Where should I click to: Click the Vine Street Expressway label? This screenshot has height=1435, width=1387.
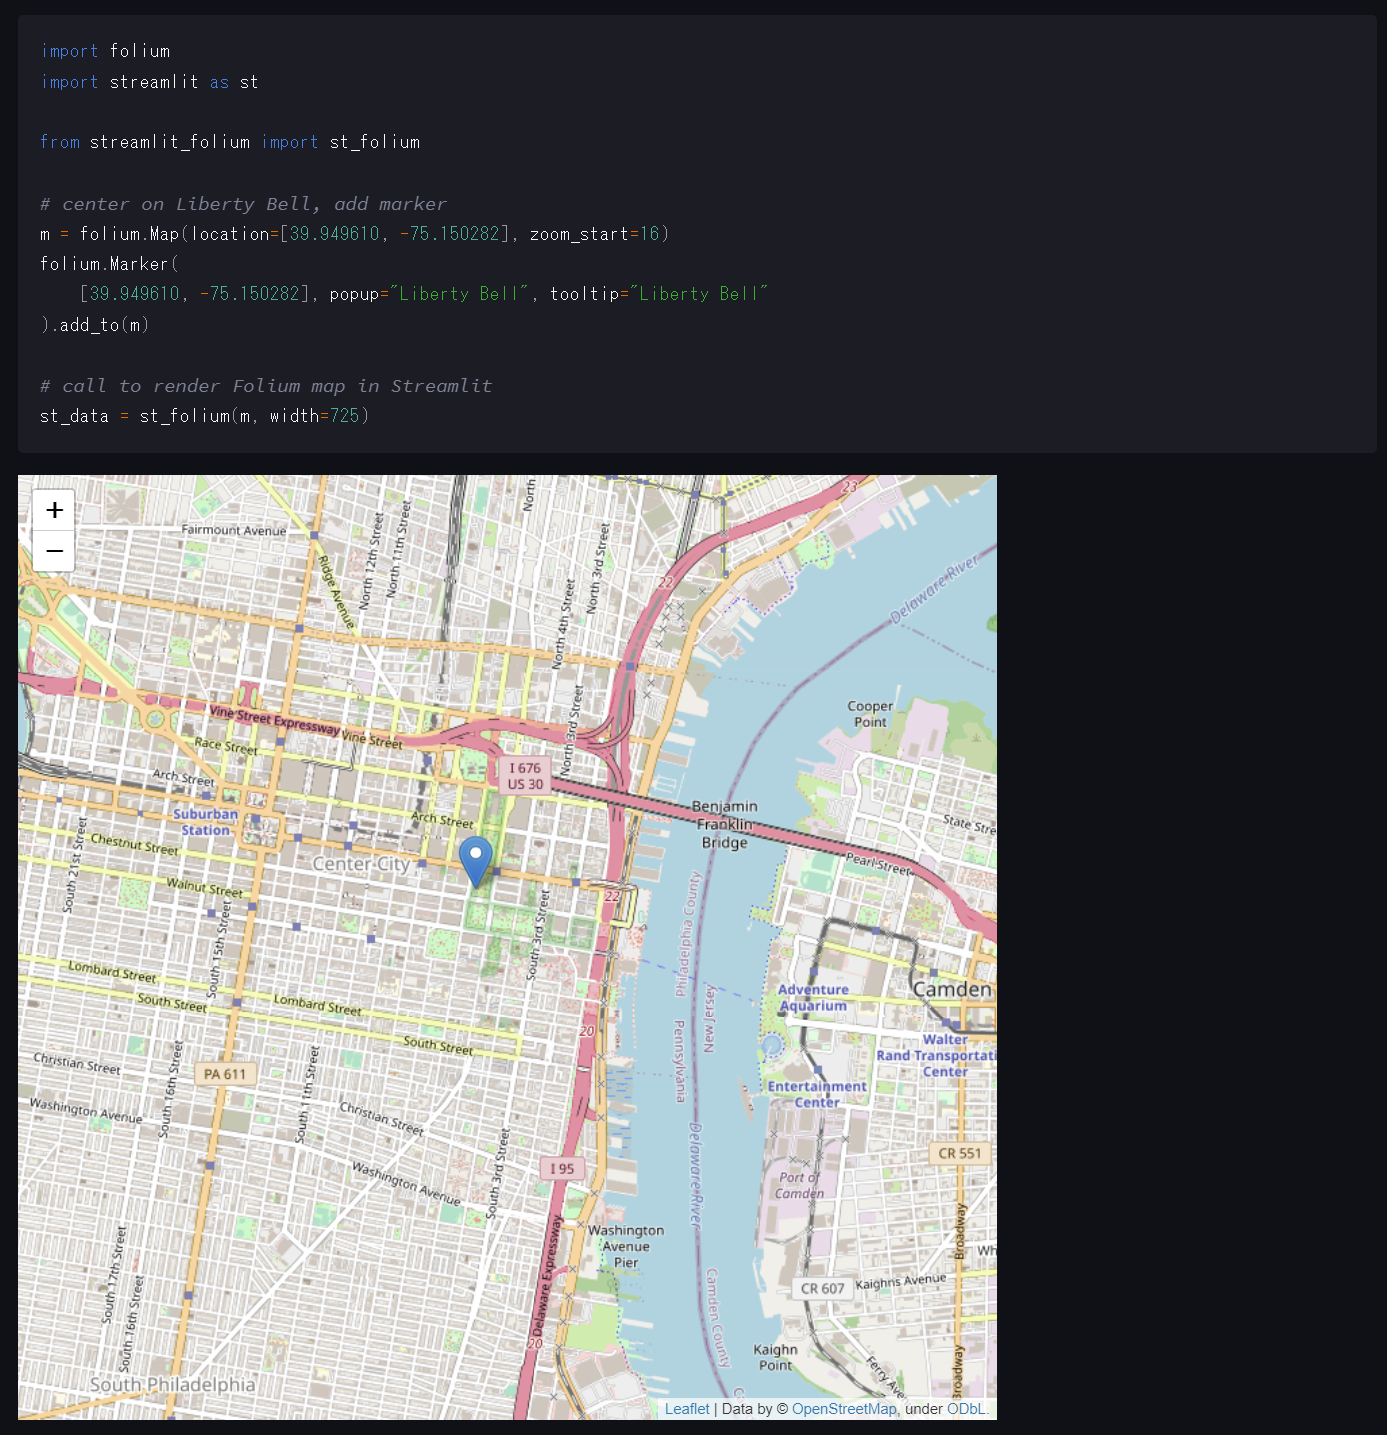pyautogui.click(x=274, y=720)
